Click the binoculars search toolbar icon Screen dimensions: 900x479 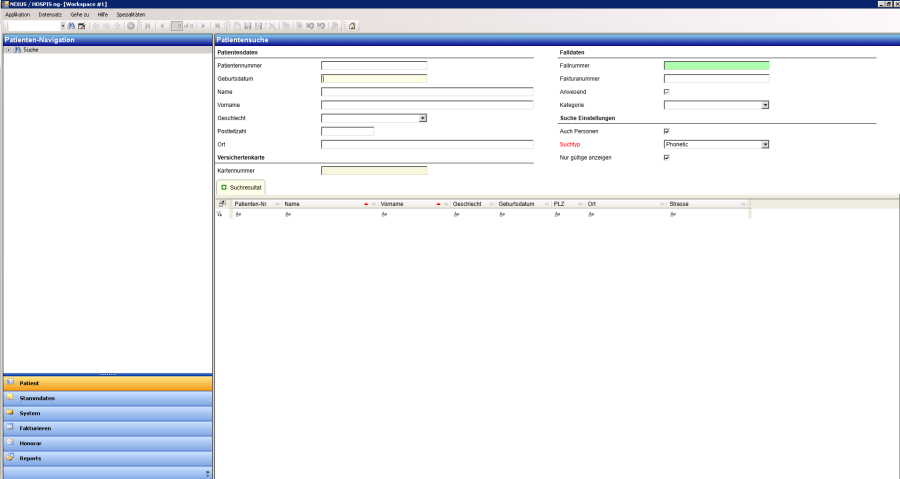(x=71, y=26)
